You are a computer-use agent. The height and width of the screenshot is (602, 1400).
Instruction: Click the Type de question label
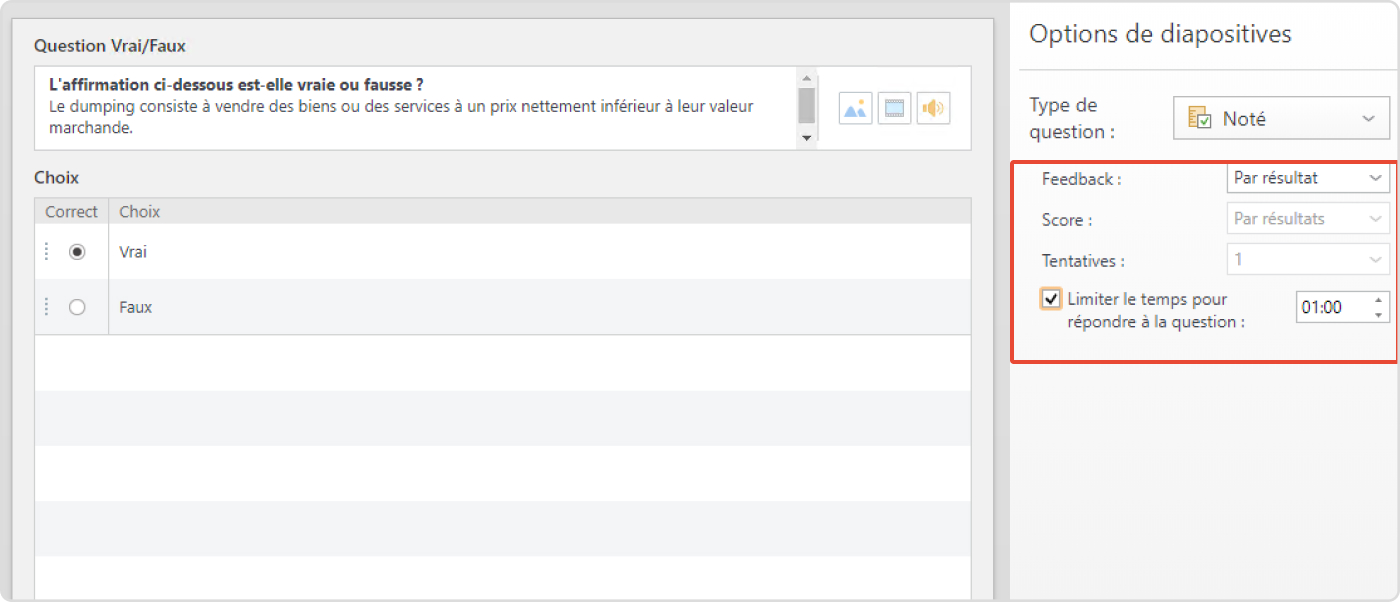pos(1072,118)
